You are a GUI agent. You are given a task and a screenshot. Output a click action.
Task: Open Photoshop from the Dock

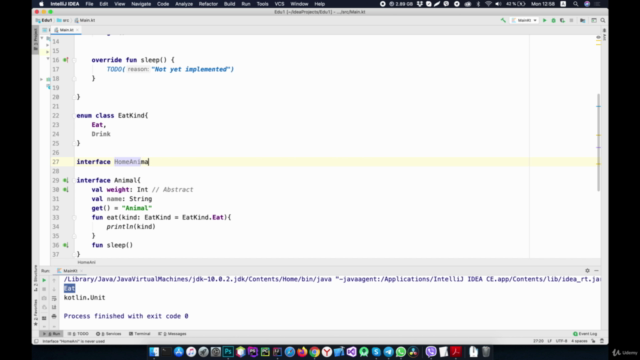[x=228, y=352]
